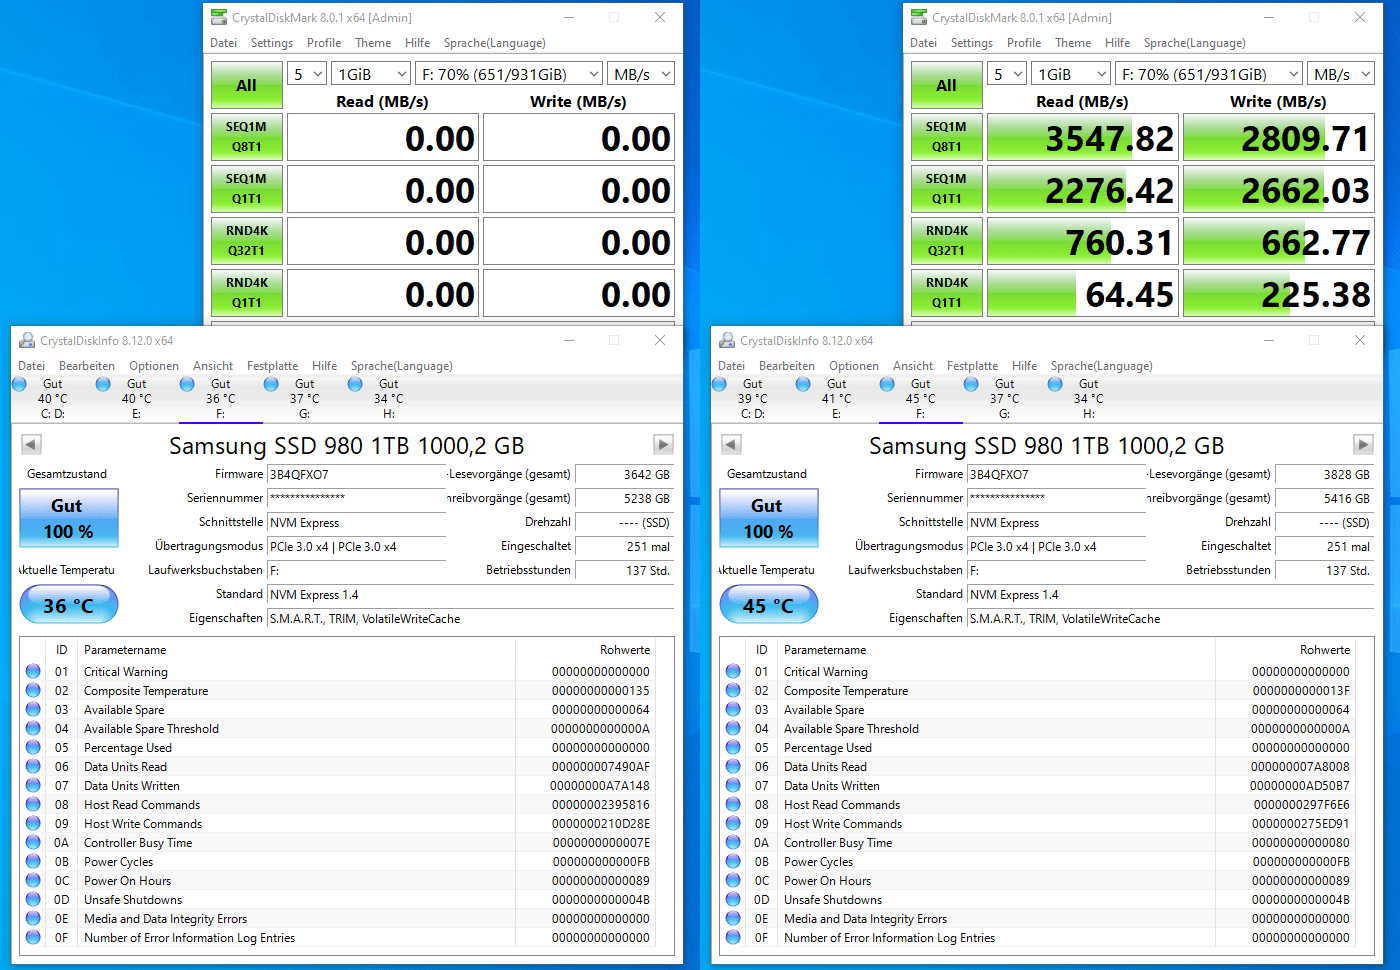Open test count dropdown in left CrystalDiskMark

pyautogui.click(x=308, y=74)
